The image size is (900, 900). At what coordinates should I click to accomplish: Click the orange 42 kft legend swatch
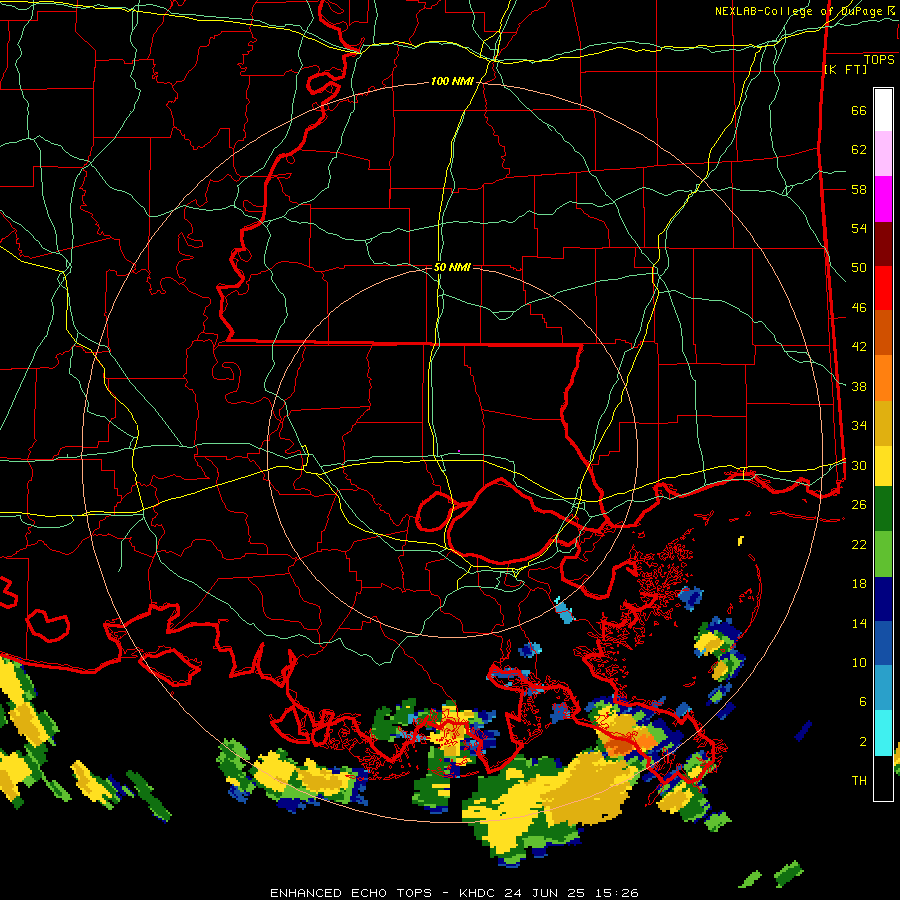[x=883, y=378]
